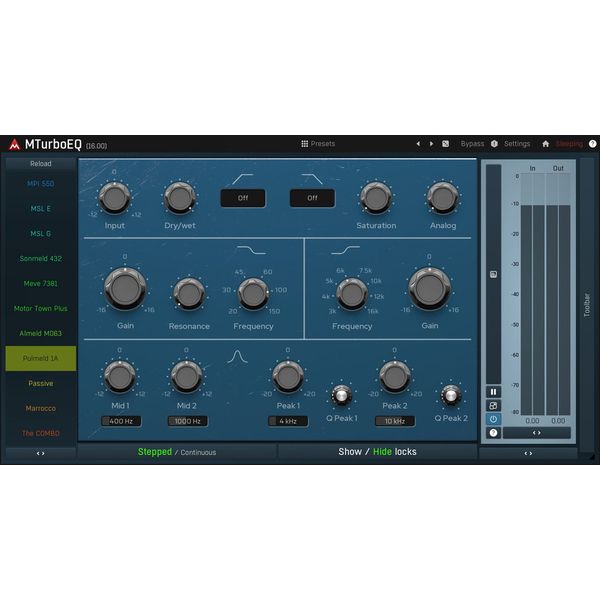Image resolution: width=600 pixels, height=600 pixels.
Task: Click the bell peak curve icon
Action: click(x=237, y=357)
